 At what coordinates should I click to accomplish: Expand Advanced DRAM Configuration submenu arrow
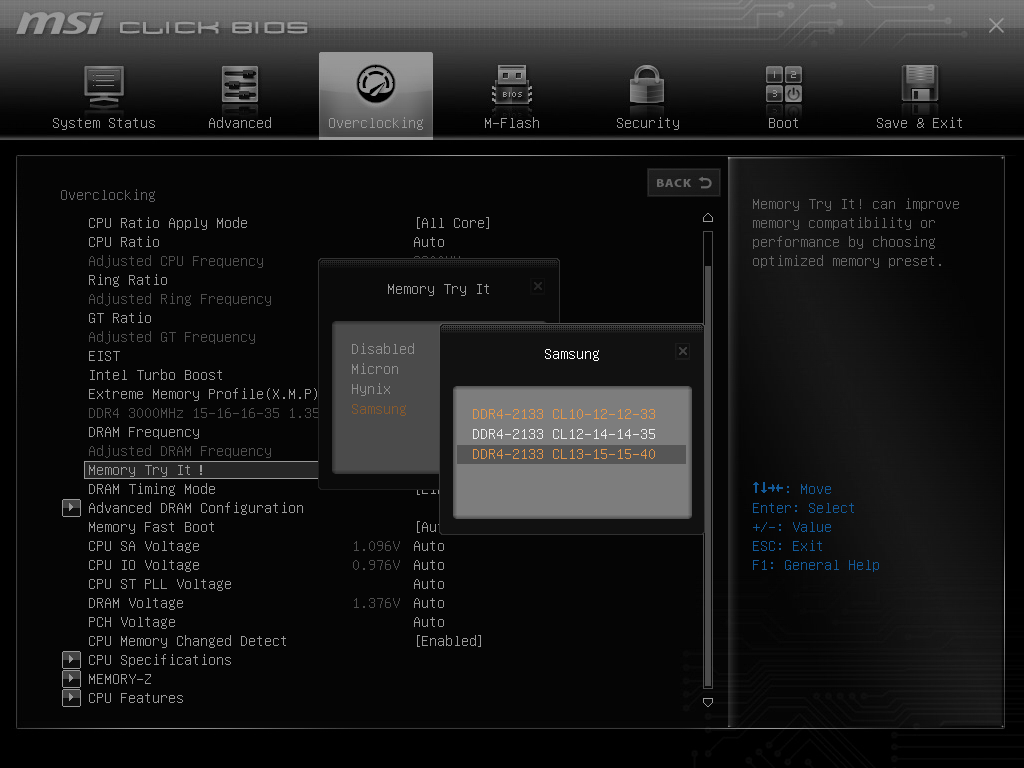point(71,507)
